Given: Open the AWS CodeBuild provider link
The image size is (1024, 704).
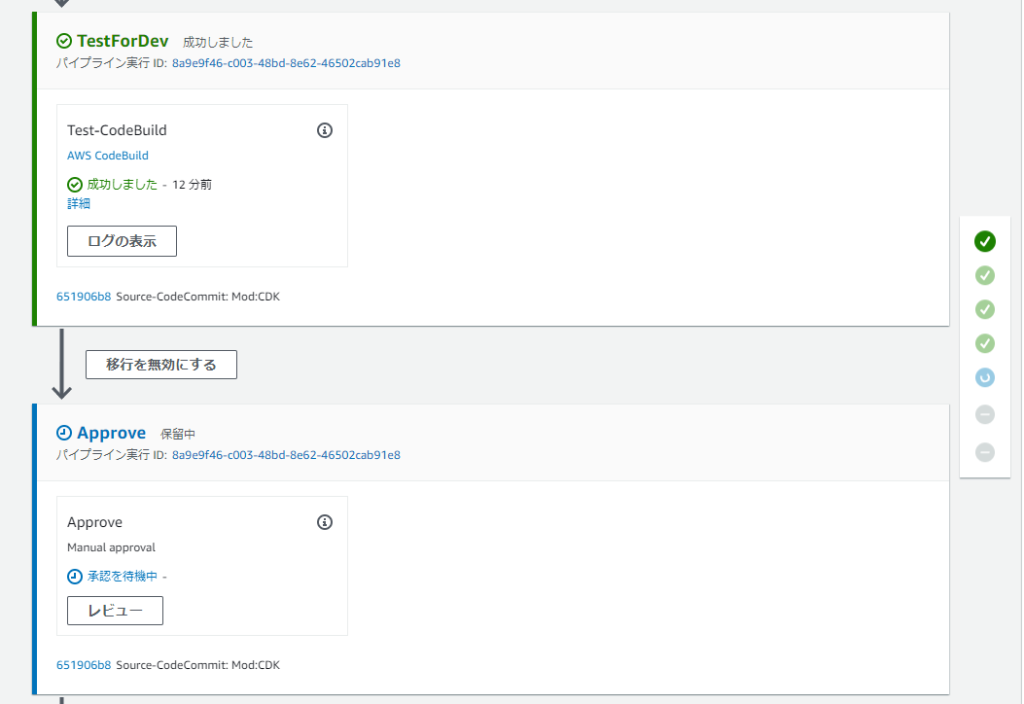Looking at the screenshot, I should [x=108, y=155].
